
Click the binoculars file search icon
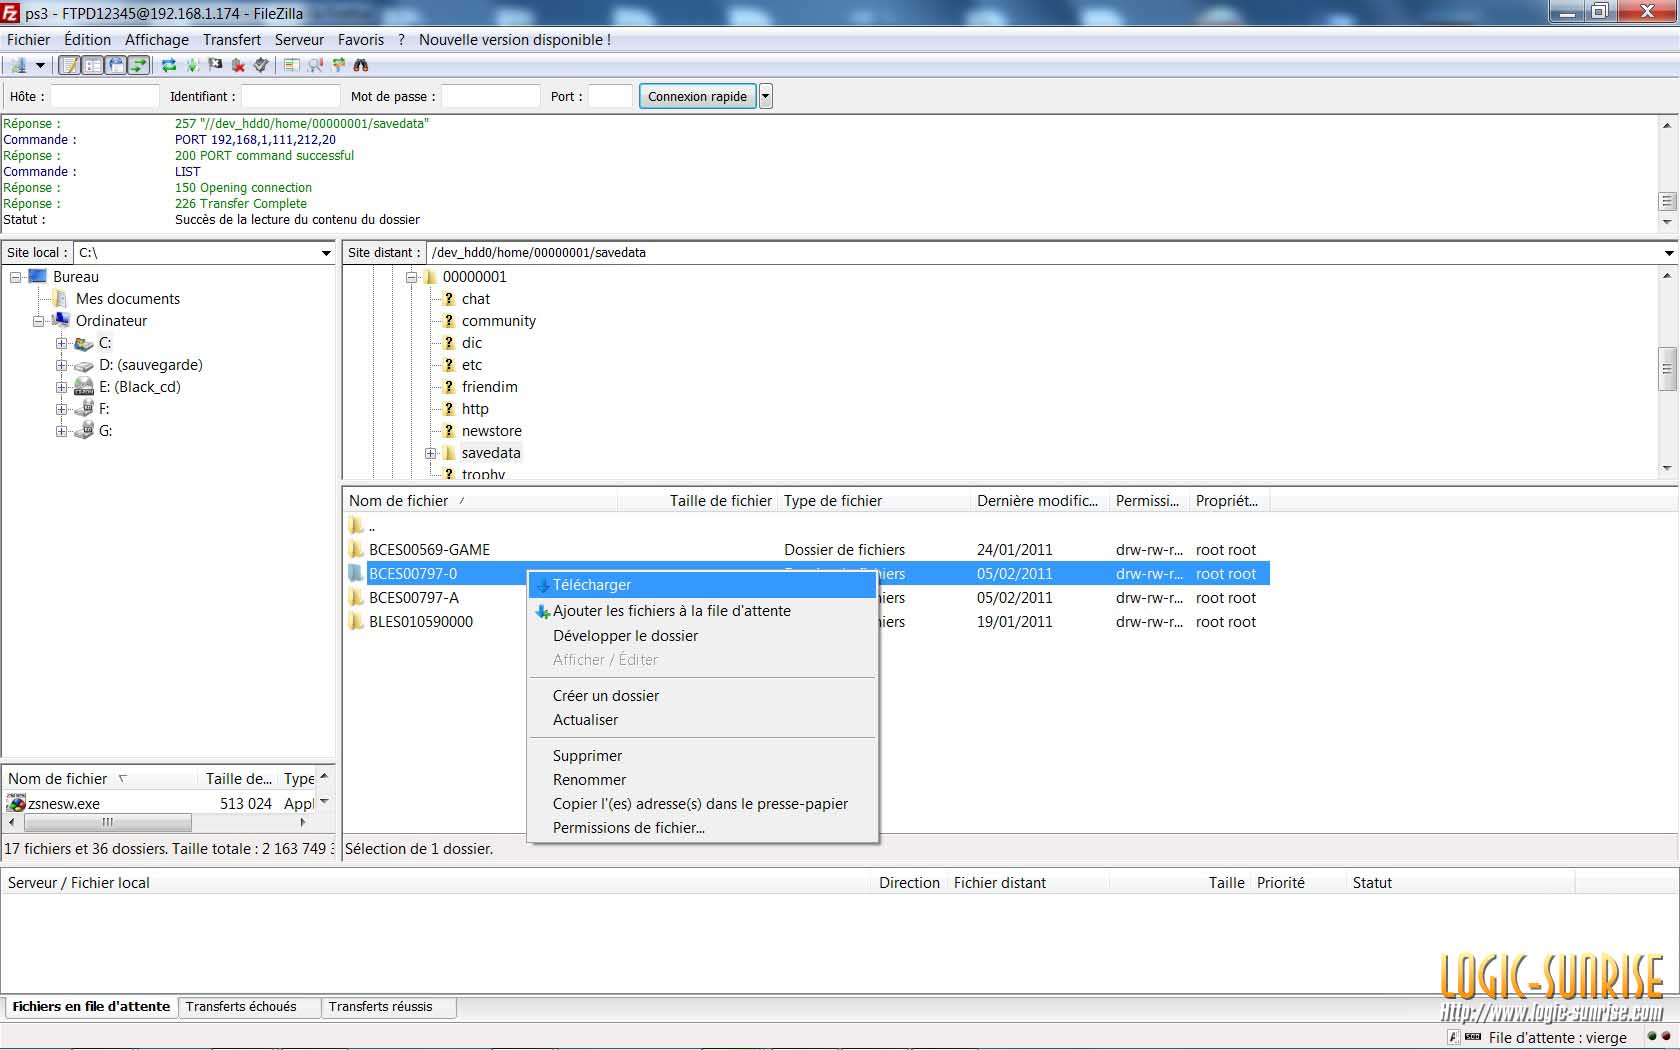pyautogui.click(x=361, y=65)
